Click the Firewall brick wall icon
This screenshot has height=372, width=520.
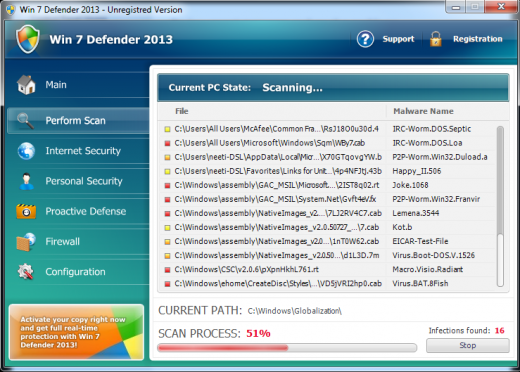[26, 242]
